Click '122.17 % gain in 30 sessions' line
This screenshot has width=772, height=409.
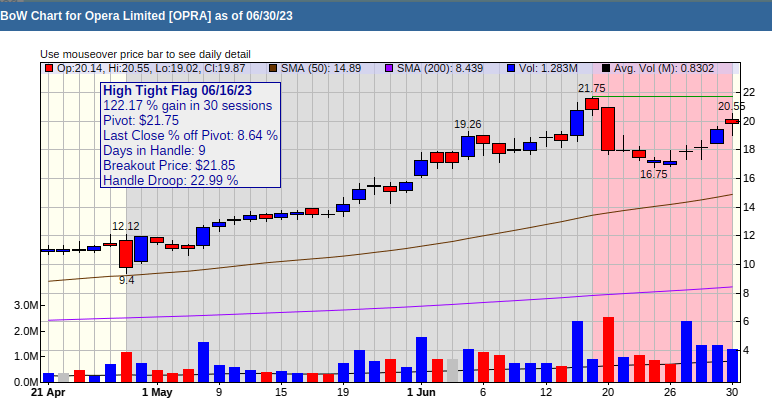188,106
